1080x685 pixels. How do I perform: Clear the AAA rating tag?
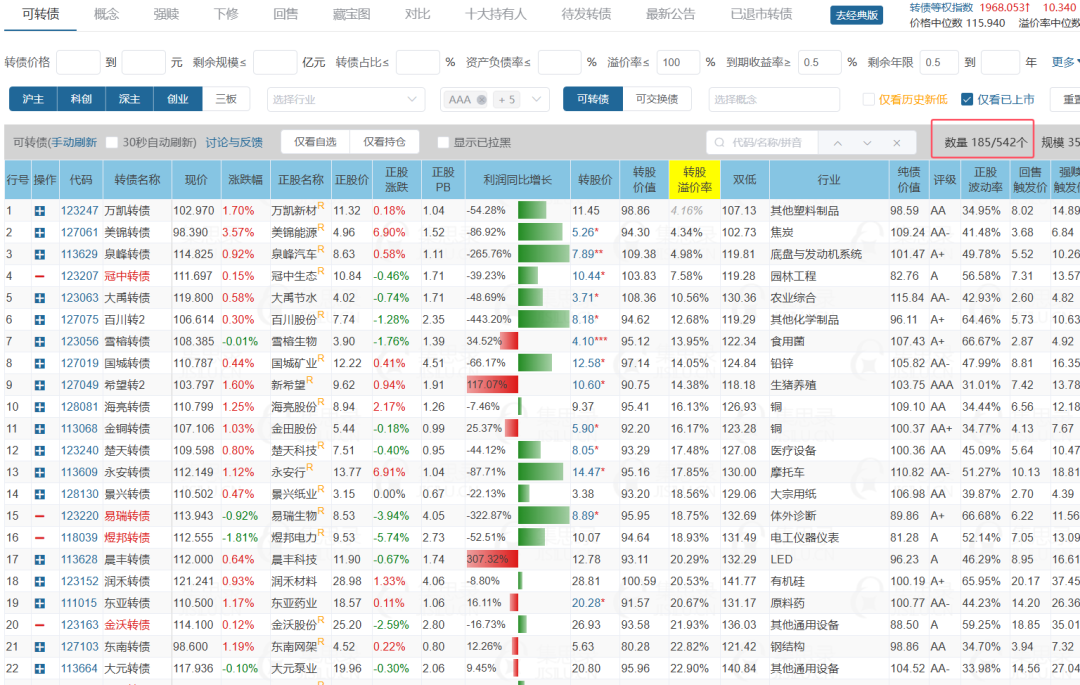481,100
